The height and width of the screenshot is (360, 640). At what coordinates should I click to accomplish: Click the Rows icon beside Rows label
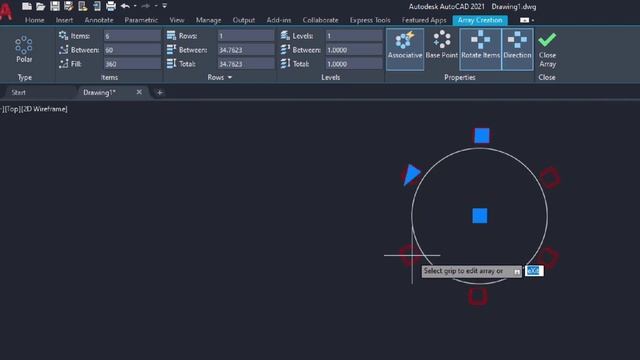pos(171,36)
